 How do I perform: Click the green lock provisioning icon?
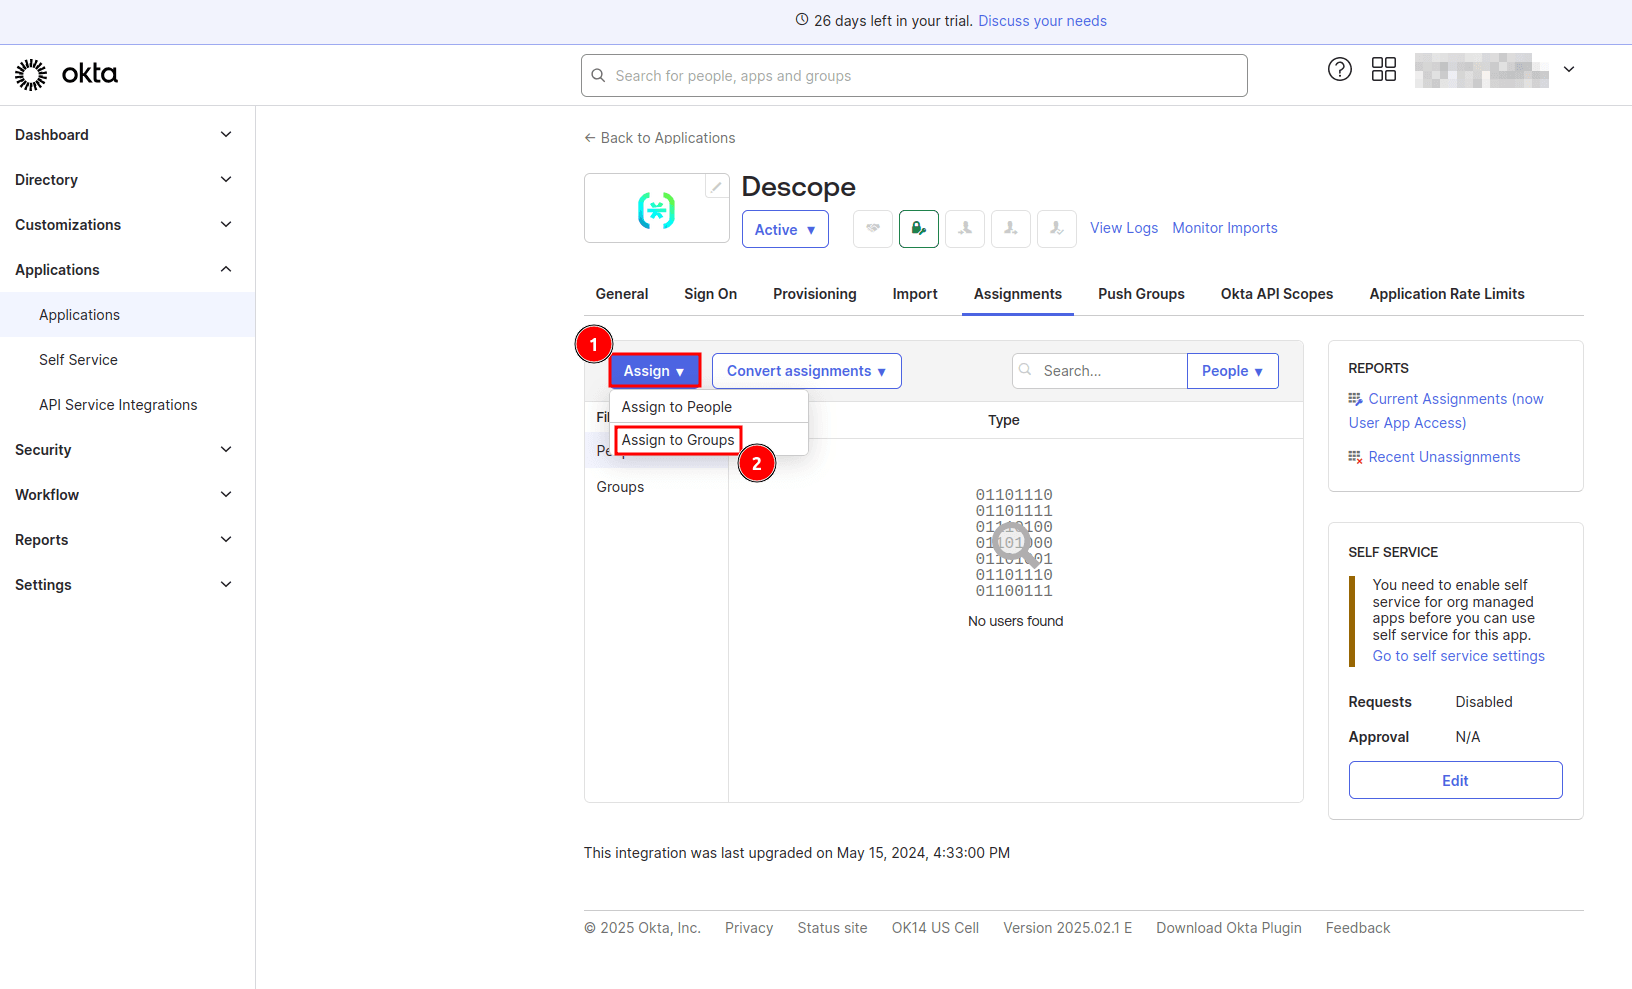(x=918, y=229)
